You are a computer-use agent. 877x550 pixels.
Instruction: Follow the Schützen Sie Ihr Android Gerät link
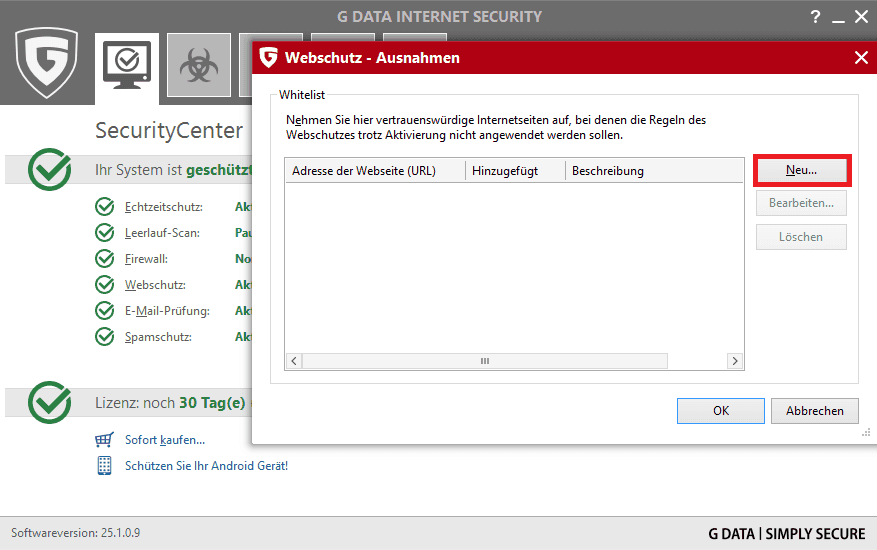[206, 465]
